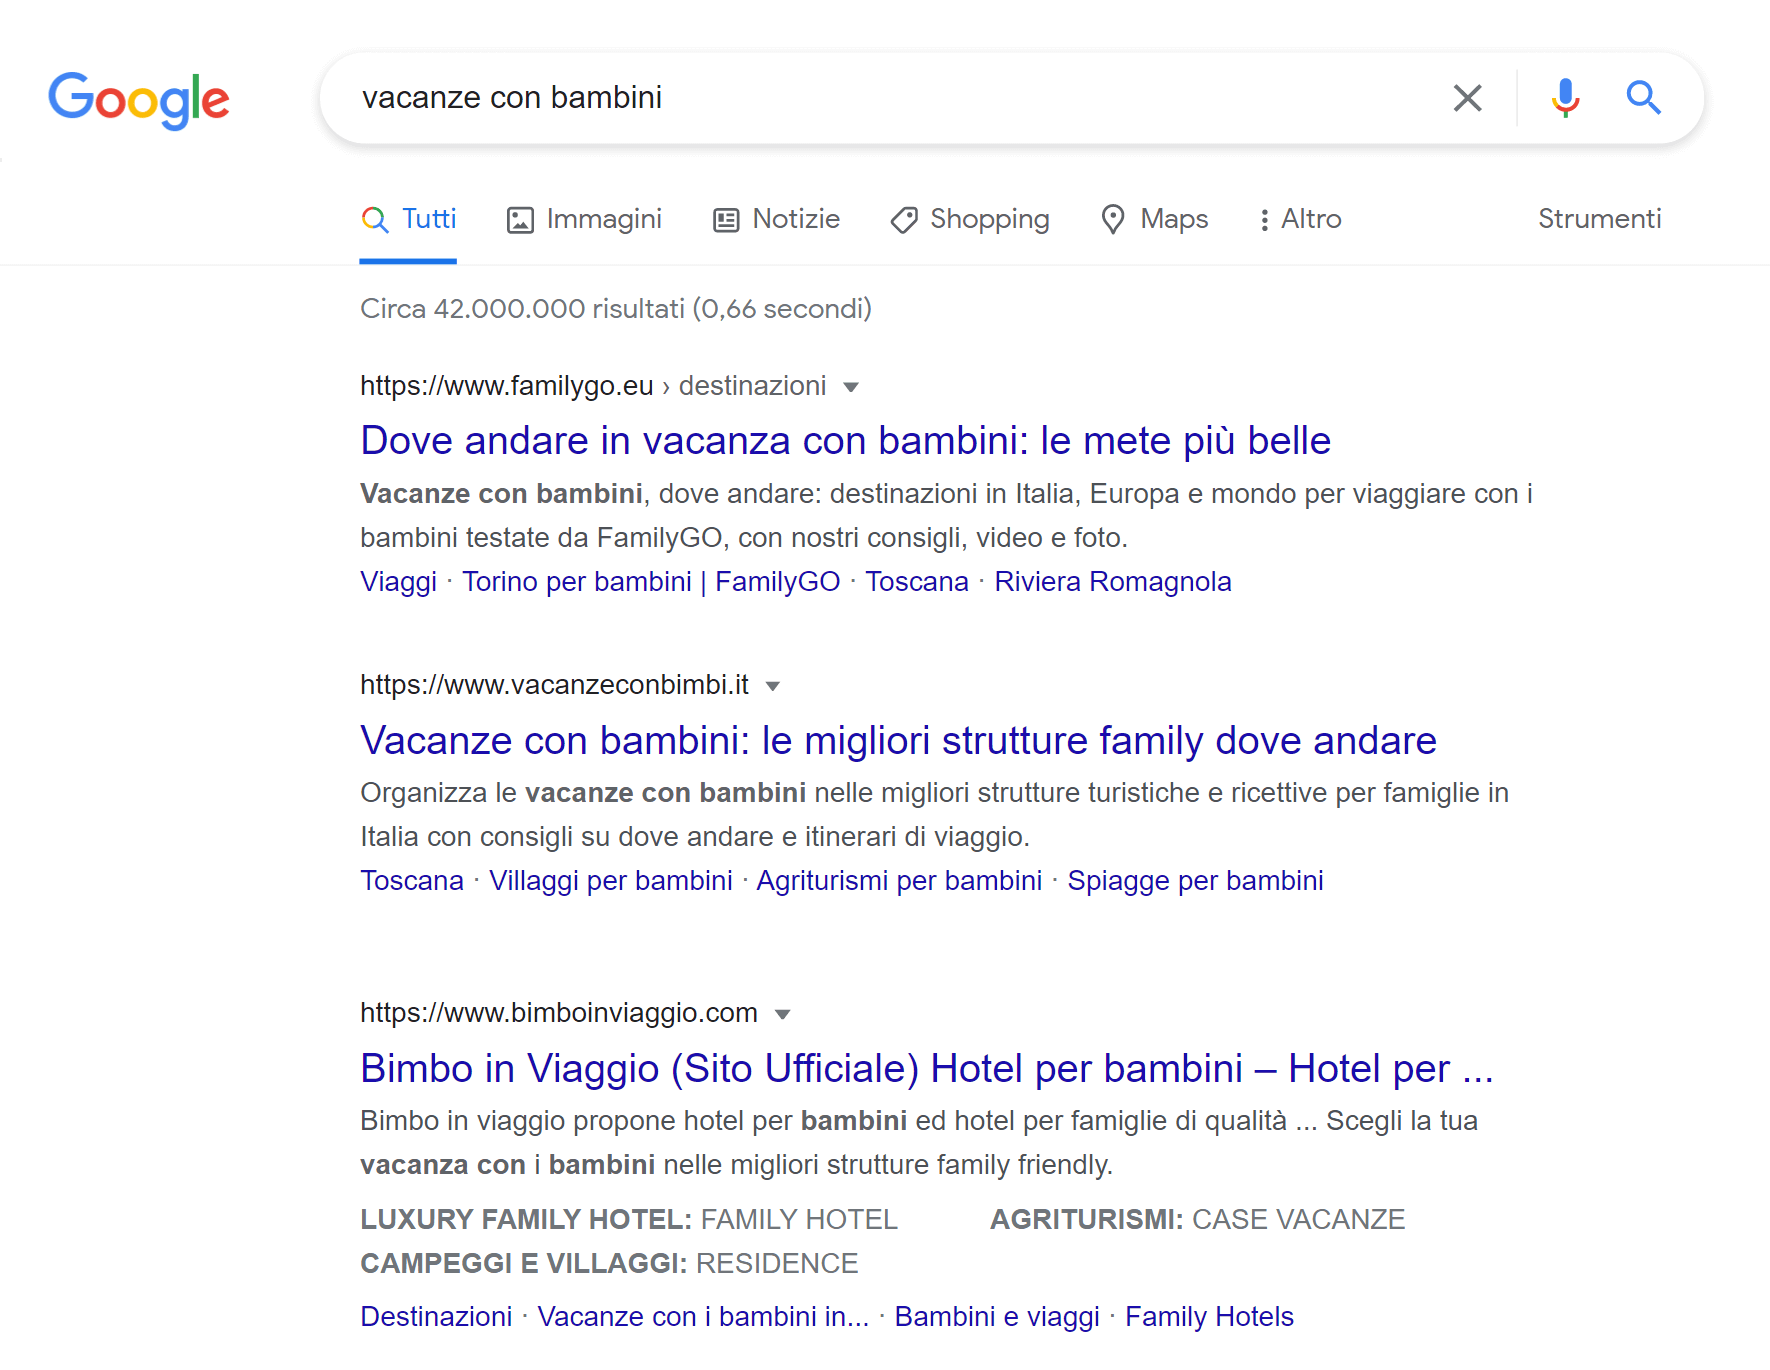Click the Villaggi per bambini sitelink

click(611, 881)
